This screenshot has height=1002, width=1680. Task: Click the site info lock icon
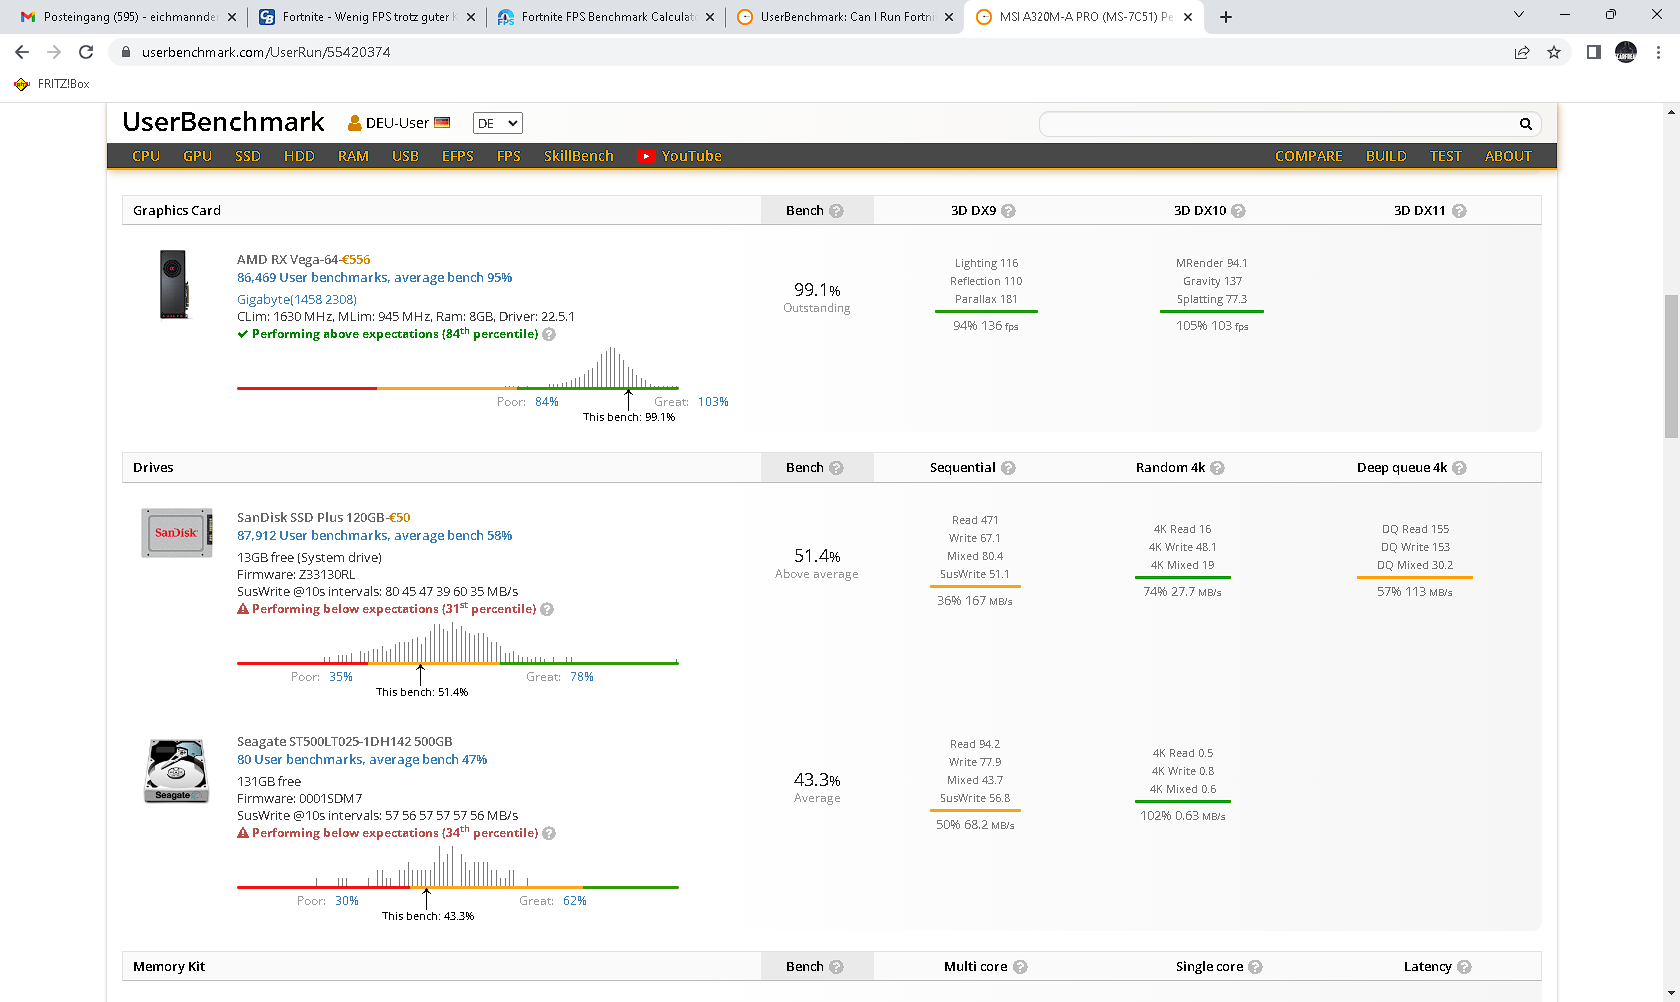[x=125, y=52]
